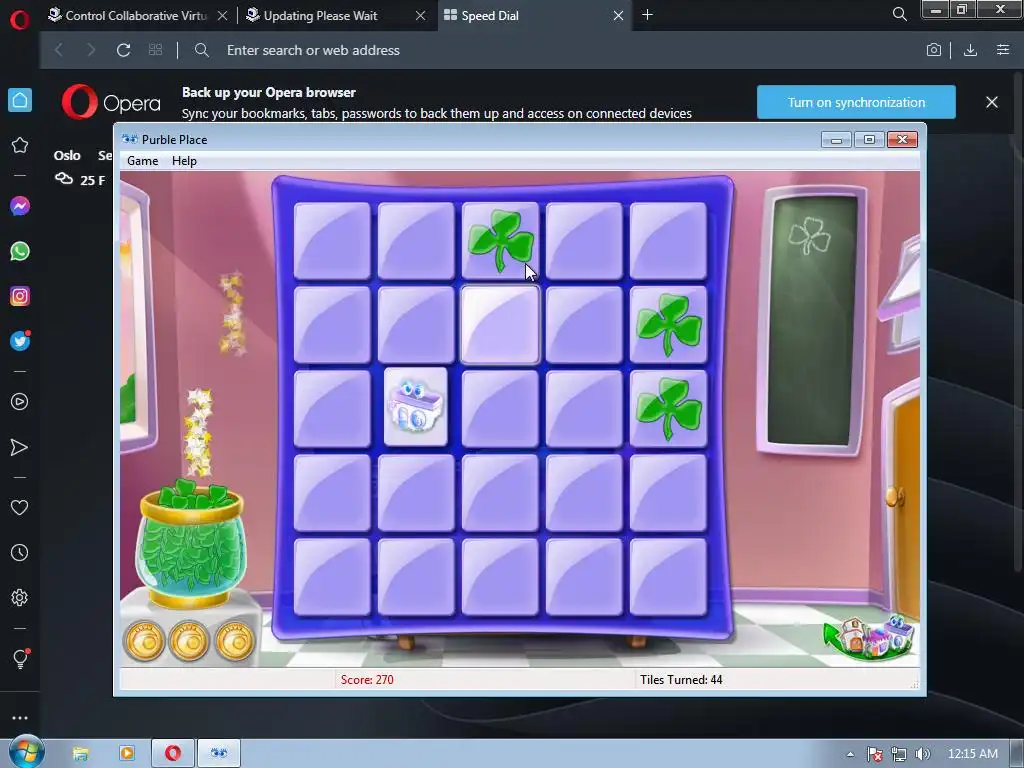This screenshot has height=768, width=1024.
Task: Switch to Opera in the taskbar
Action: [x=172, y=754]
